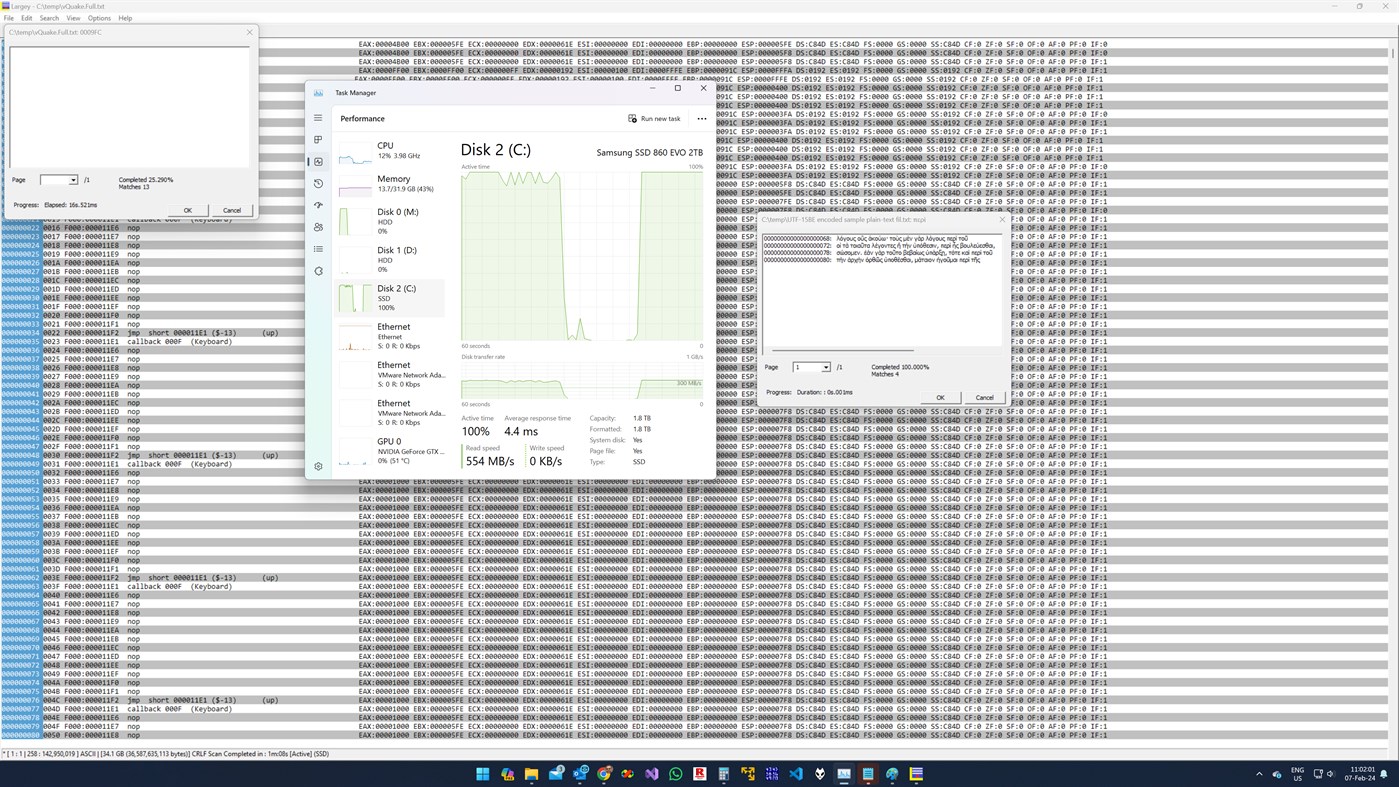Open Task Manager navigation hamburger menu
The width and height of the screenshot is (1399, 787).
click(x=318, y=118)
